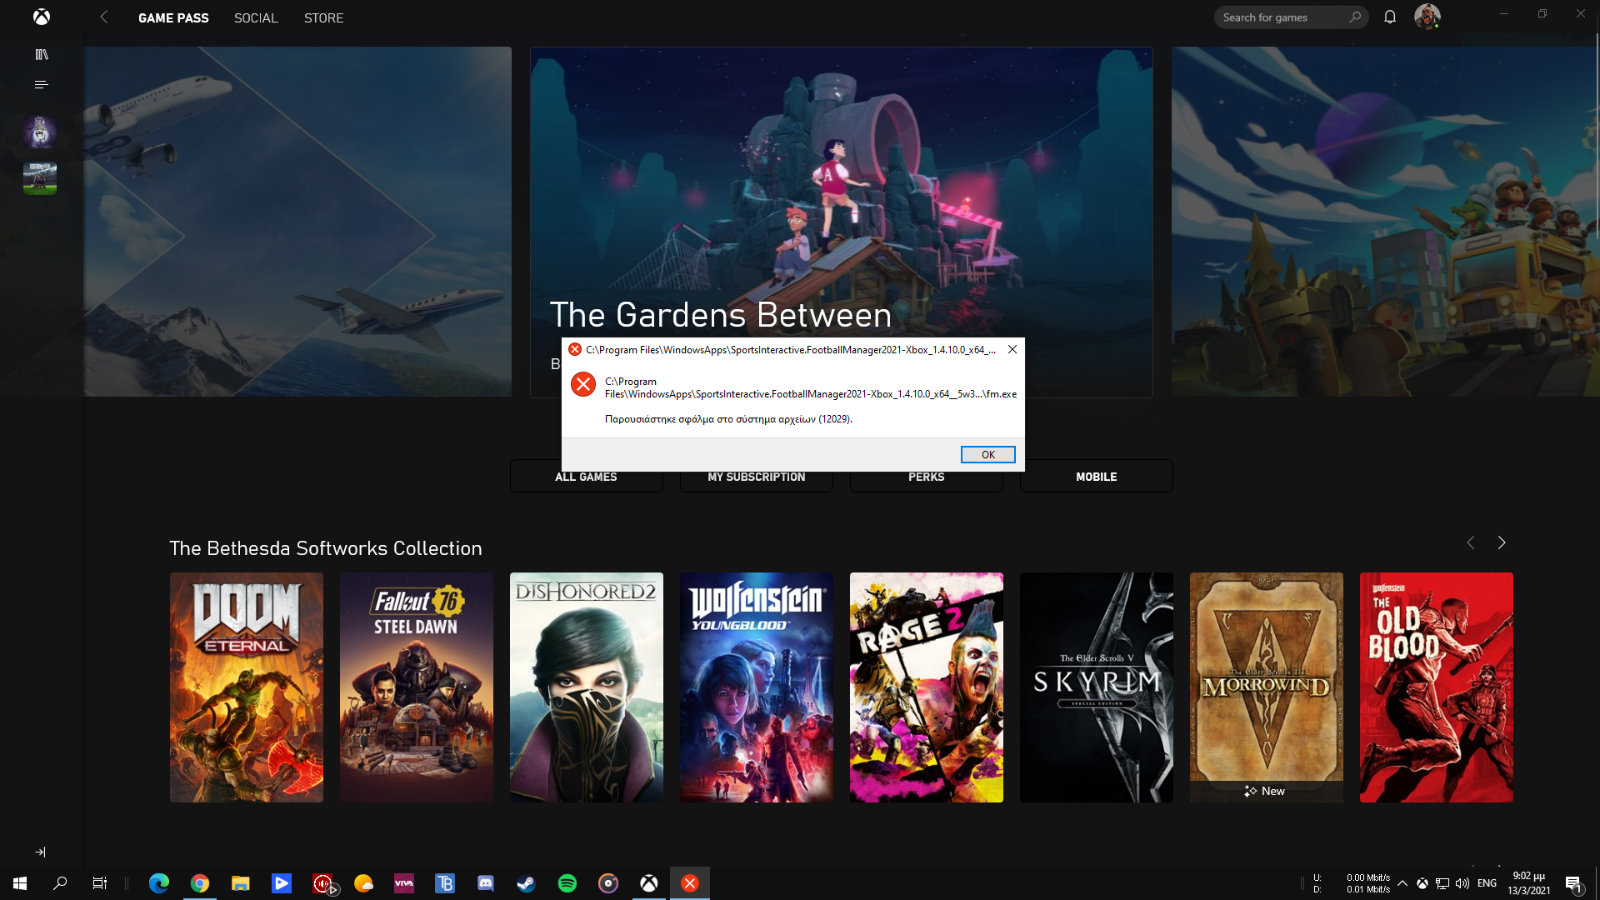Open the MY SUBSCRIPTION section
This screenshot has height=900, width=1600.
click(756, 477)
